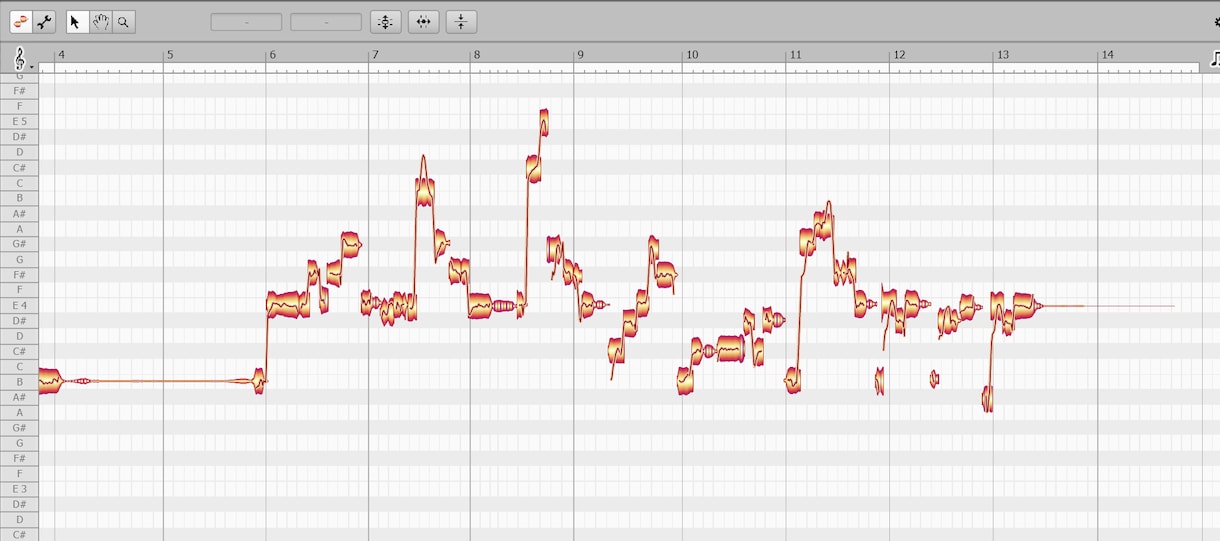Pick the magnifier zoom tool

click(x=123, y=21)
